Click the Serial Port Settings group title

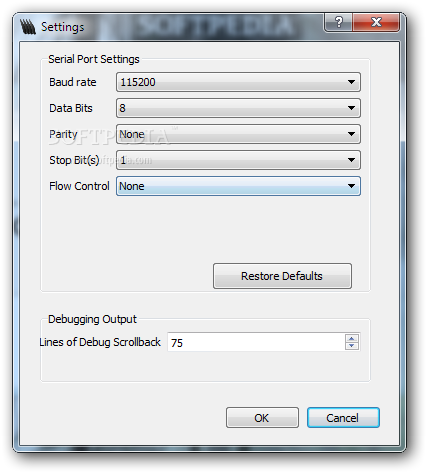point(94,59)
